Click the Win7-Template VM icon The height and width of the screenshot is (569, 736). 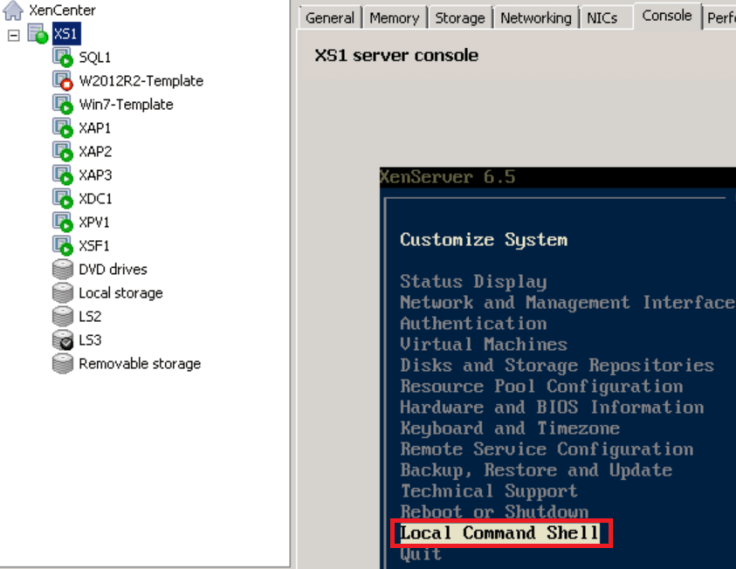point(62,105)
